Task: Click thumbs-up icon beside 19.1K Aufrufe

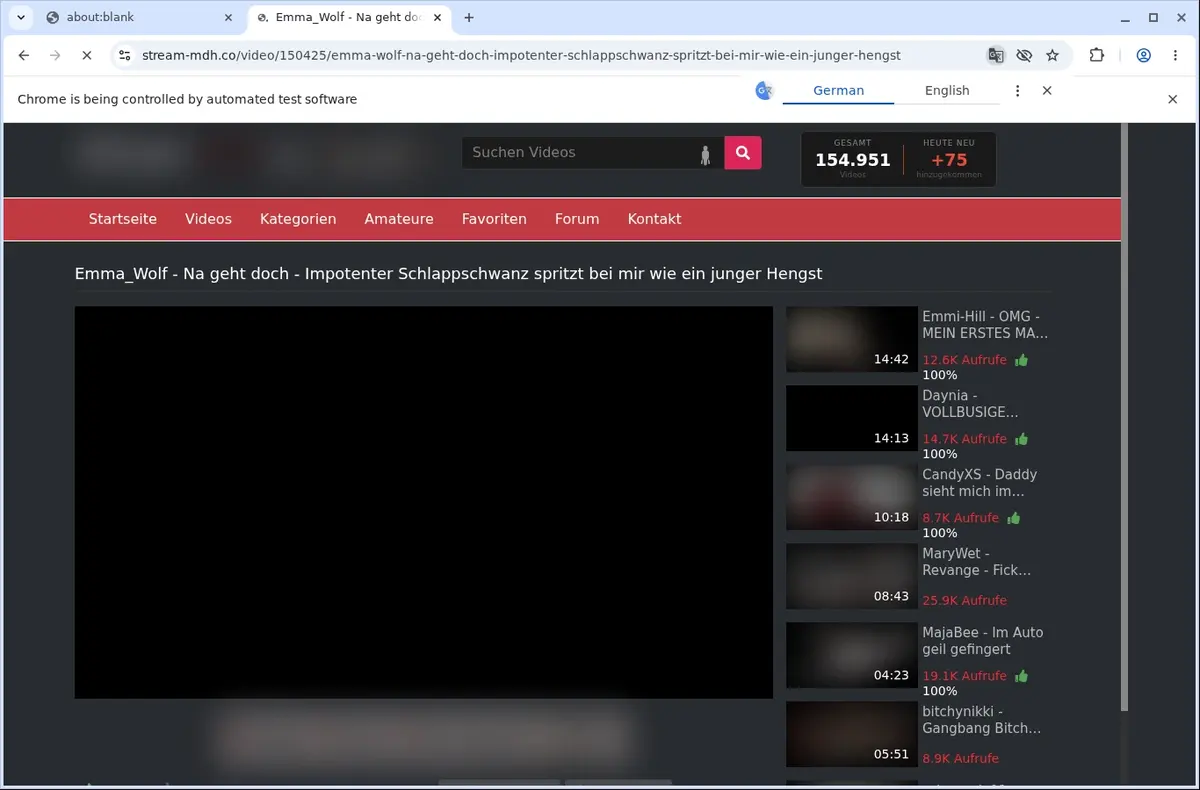Action: [x=1021, y=676]
